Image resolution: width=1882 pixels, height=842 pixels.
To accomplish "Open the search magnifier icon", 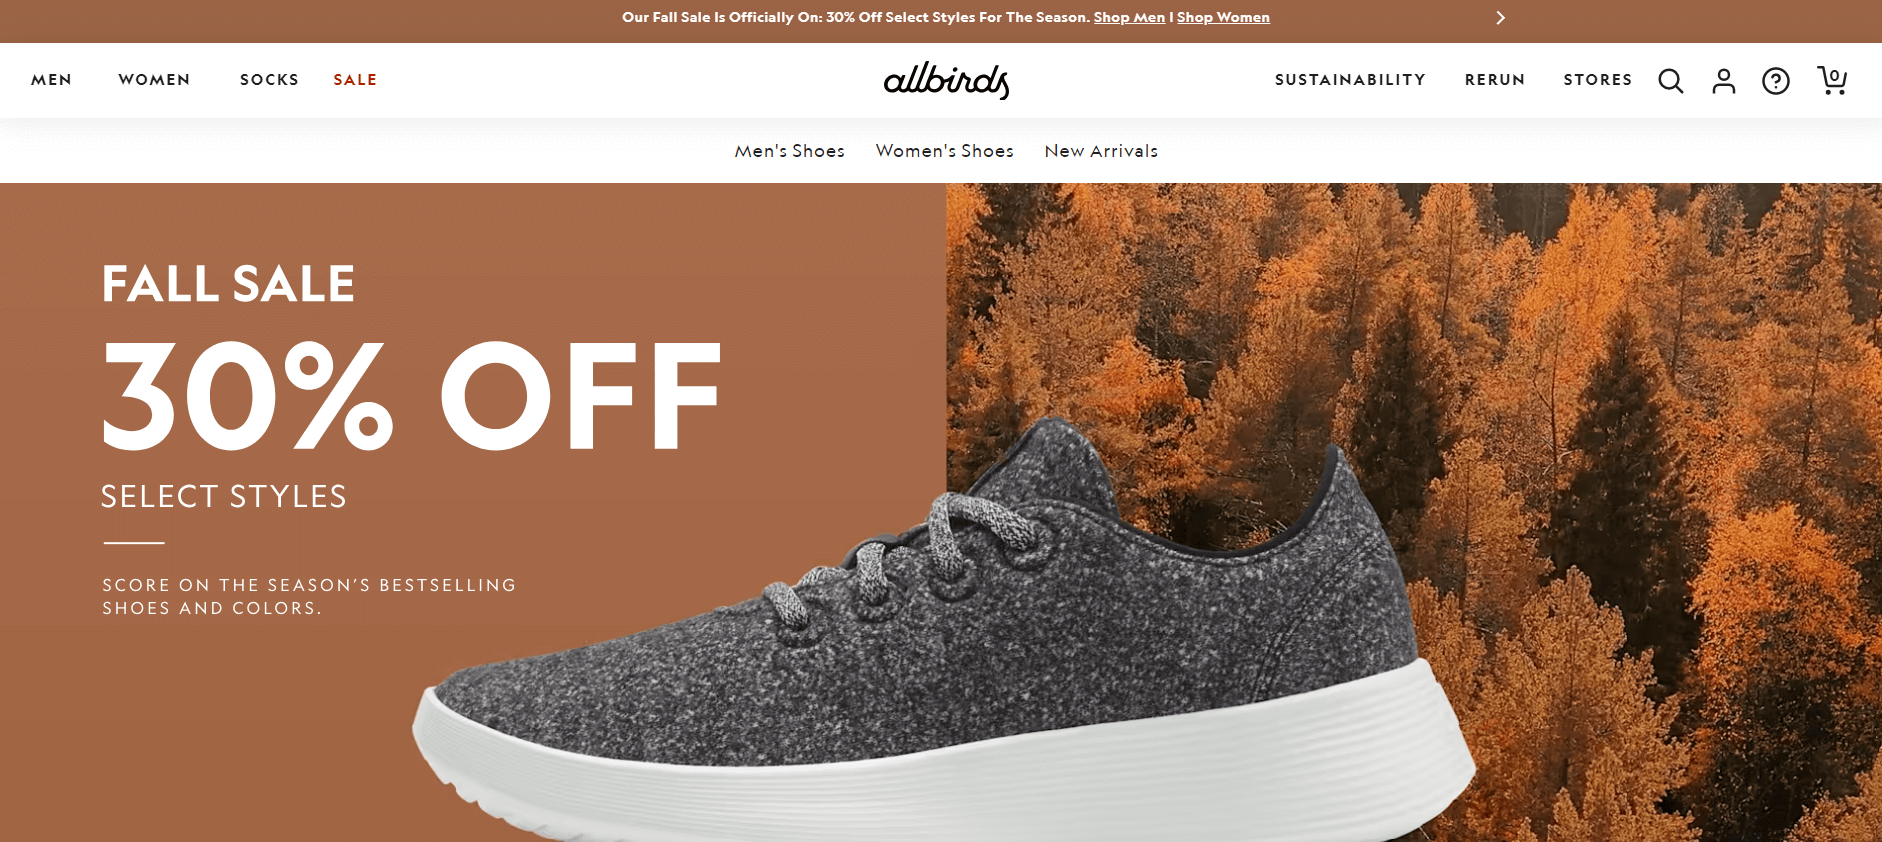I will (x=1671, y=80).
